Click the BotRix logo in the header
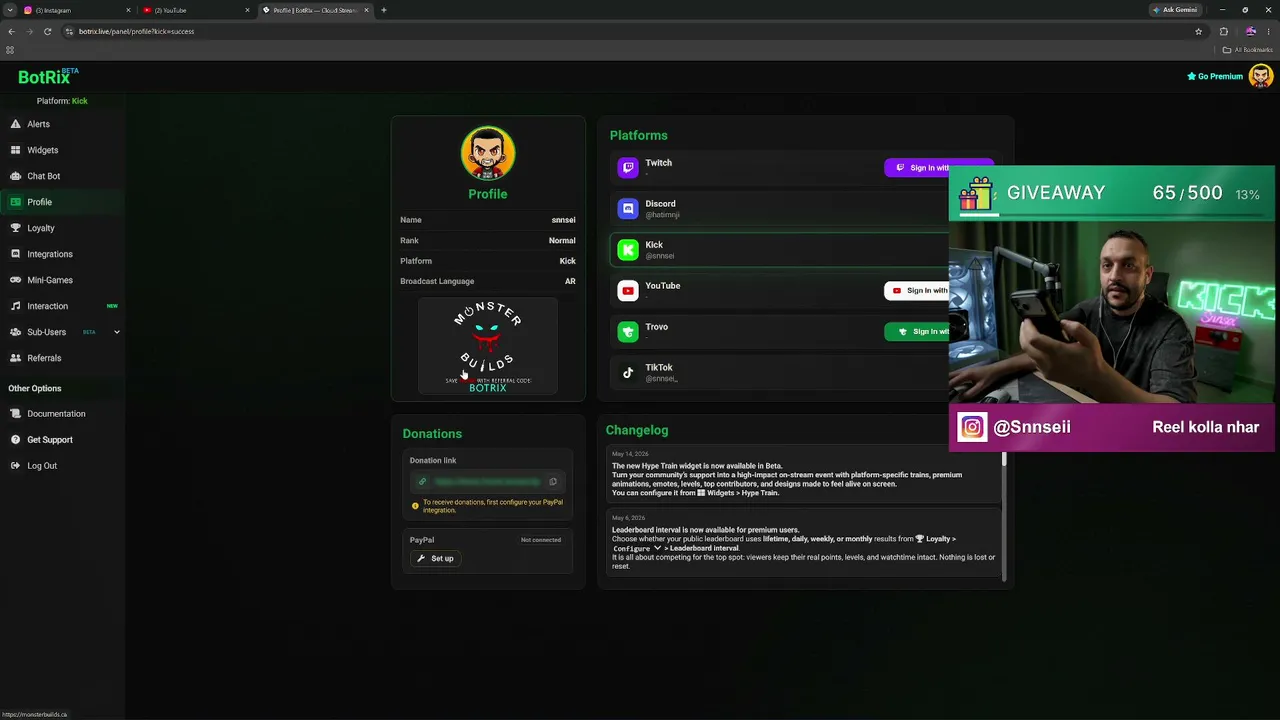Viewport: 1280px width, 720px height. tap(48, 76)
